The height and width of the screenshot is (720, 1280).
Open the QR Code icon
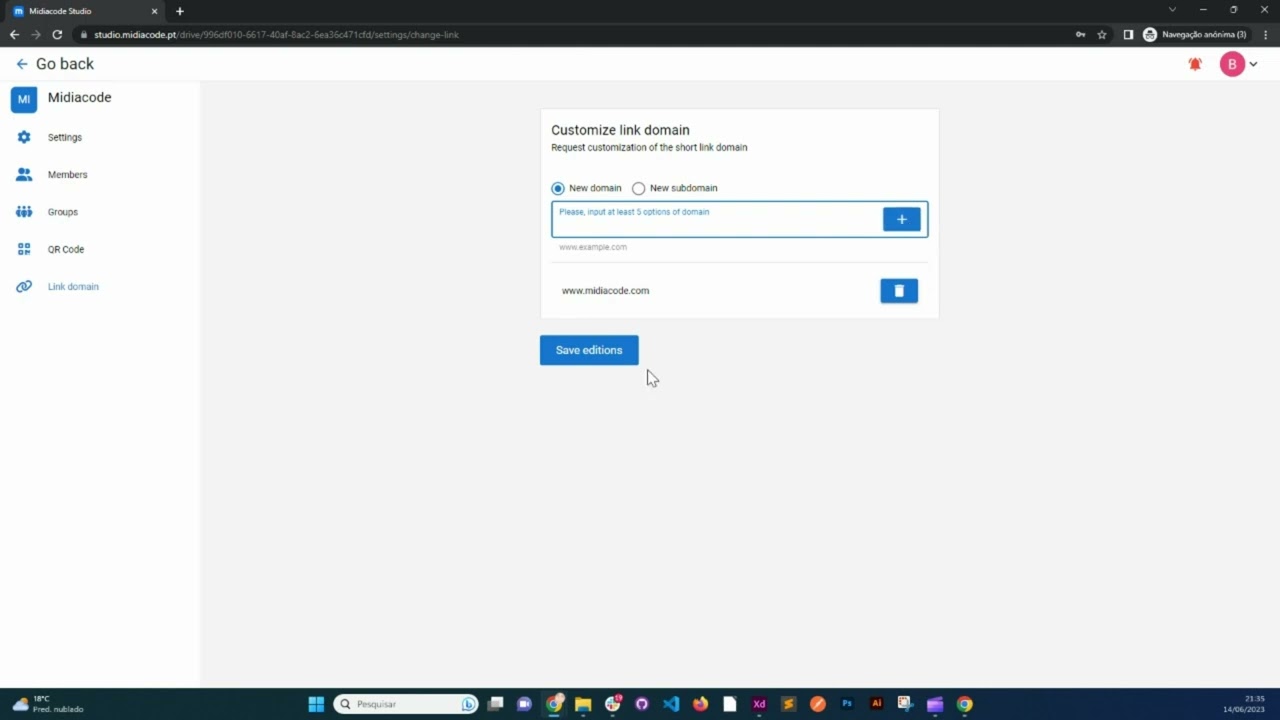tap(24, 249)
